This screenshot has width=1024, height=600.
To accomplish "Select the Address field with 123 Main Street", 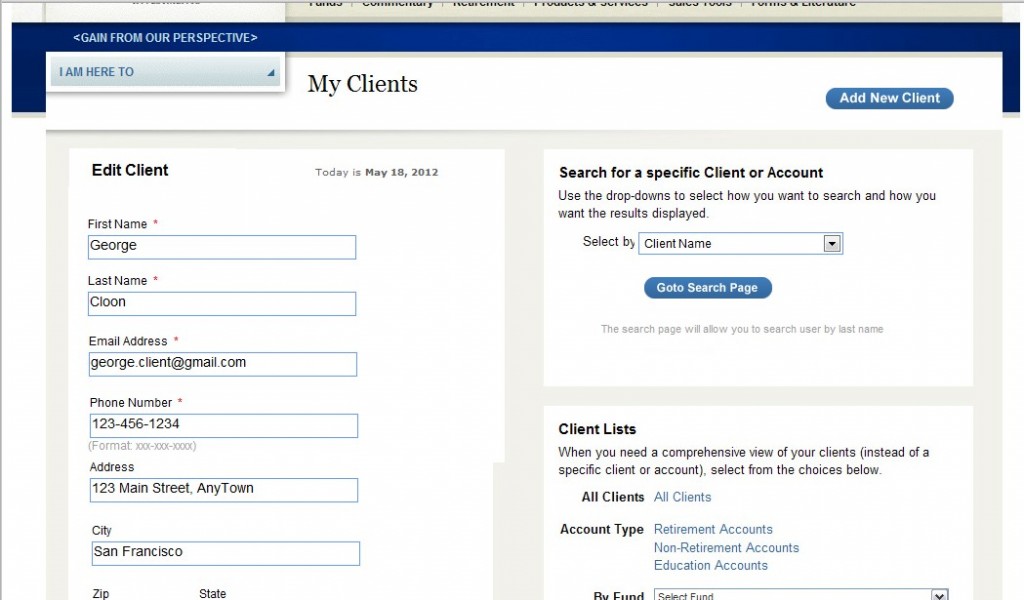I will click(x=223, y=490).
